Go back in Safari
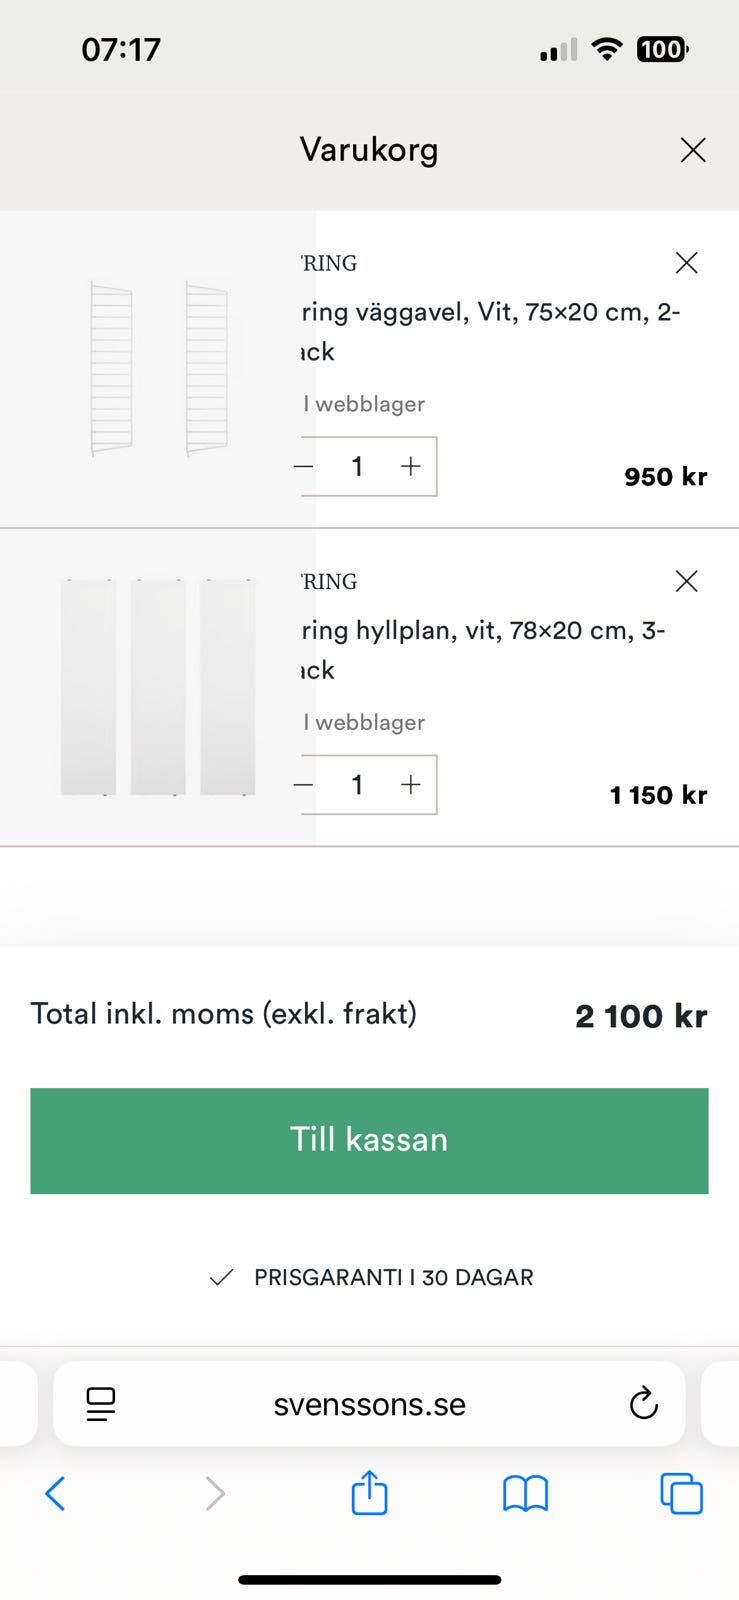 tap(56, 1494)
